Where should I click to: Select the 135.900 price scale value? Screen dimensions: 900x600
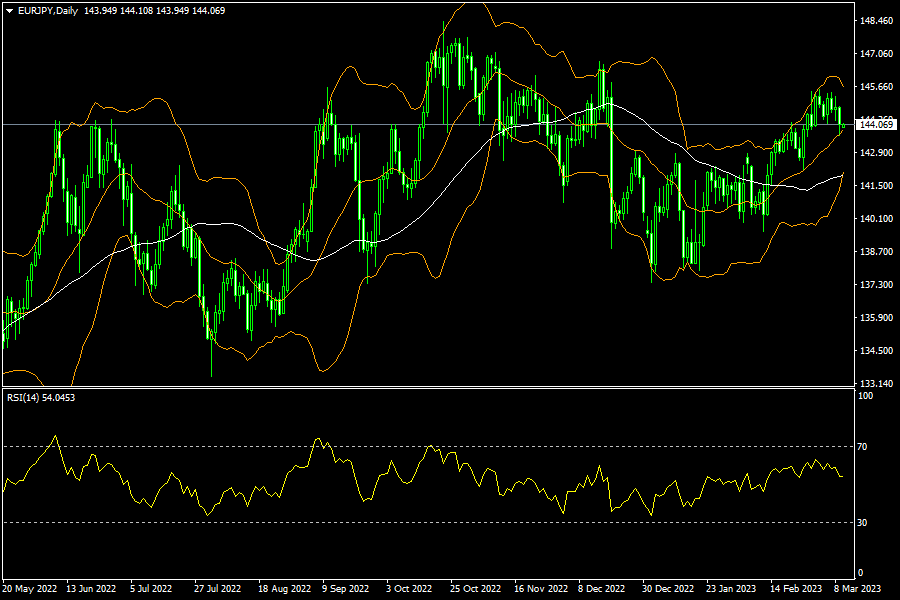coord(876,318)
